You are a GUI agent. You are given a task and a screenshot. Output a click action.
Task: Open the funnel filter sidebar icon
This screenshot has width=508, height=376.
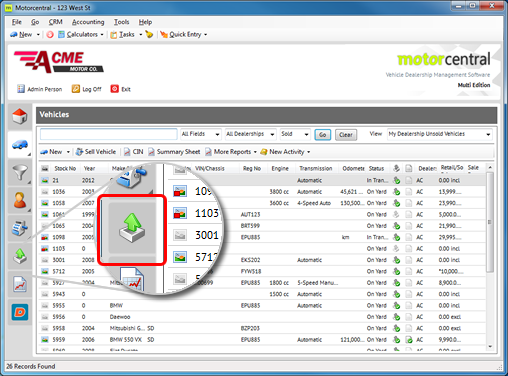tap(20, 173)
